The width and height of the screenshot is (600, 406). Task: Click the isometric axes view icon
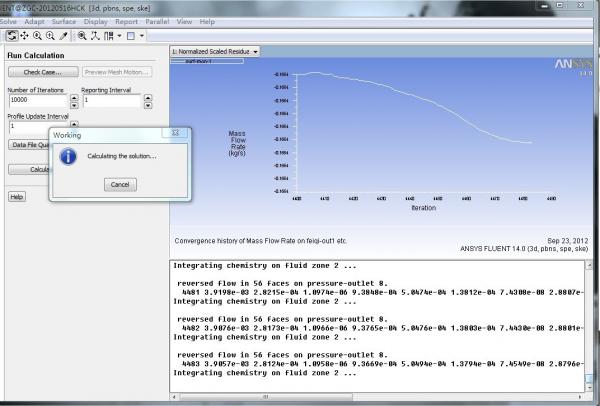point(95,36)
